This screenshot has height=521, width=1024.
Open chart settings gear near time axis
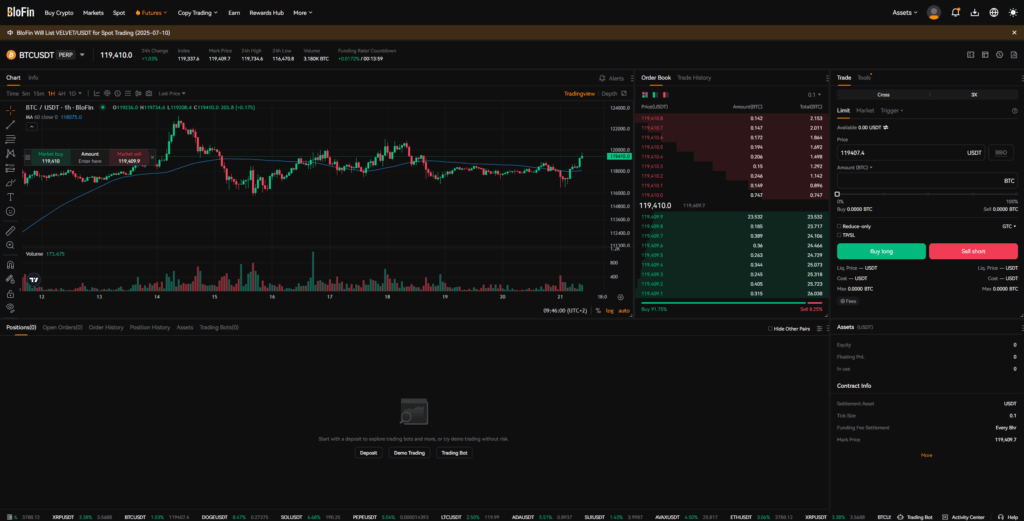tap(620, 297)
